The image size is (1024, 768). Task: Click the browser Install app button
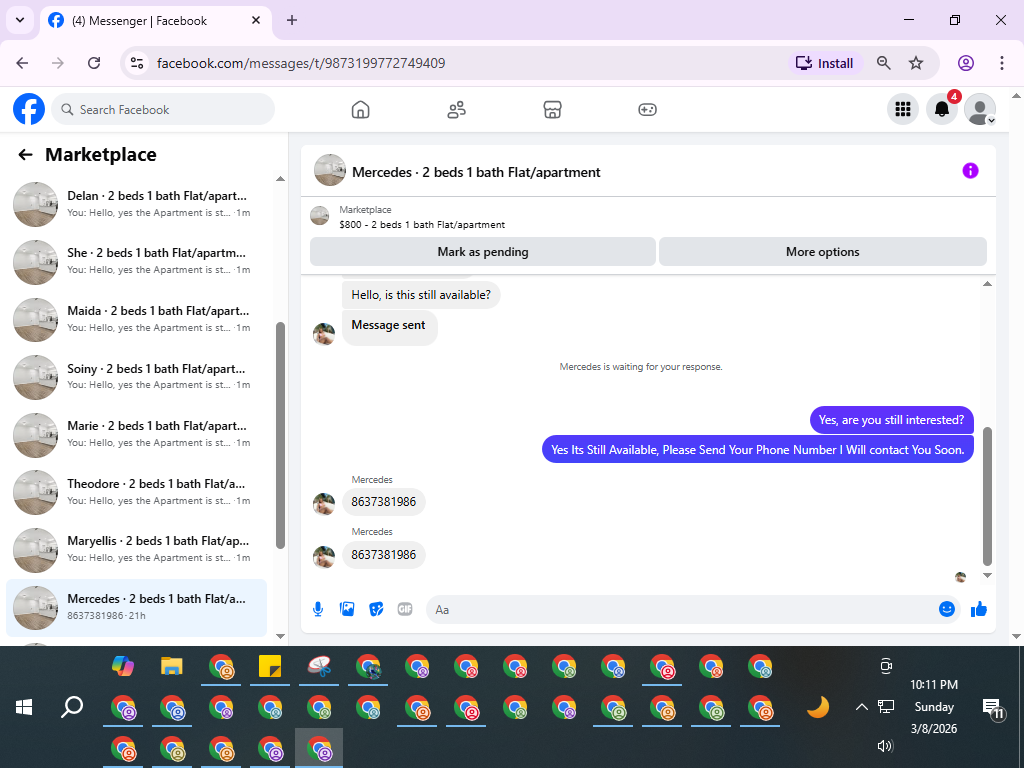click(x=825, y=63)
